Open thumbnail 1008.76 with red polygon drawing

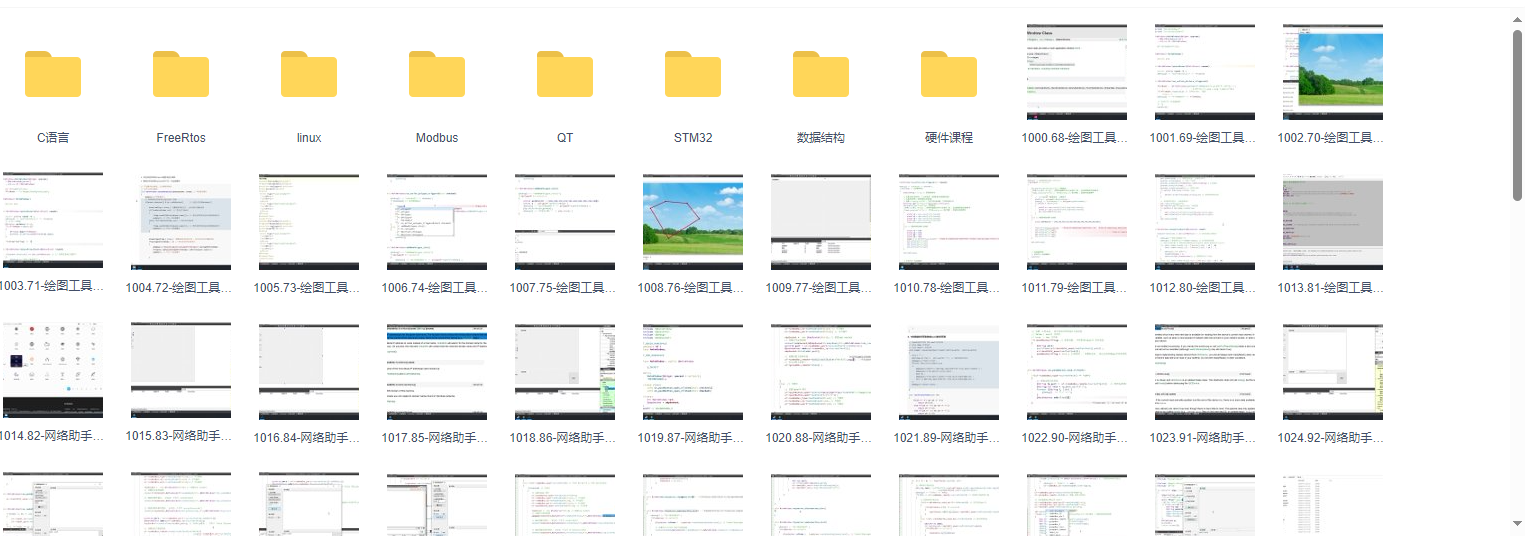pos(693,221)
